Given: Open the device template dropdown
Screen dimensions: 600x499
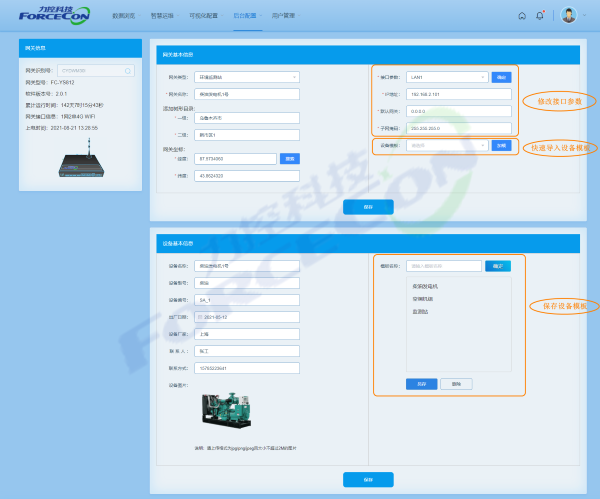Looking at the screenshot, I should coord(447,145).
